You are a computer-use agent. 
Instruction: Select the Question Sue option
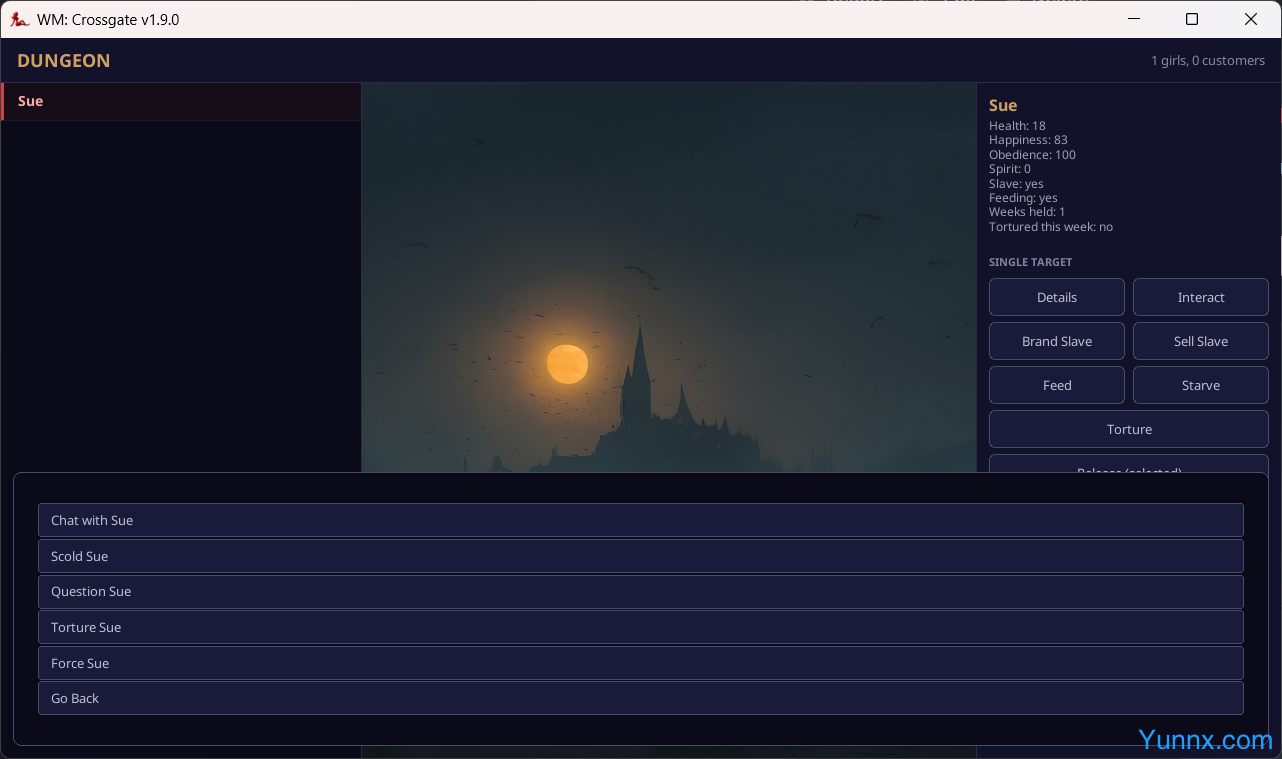pos(640,592)
